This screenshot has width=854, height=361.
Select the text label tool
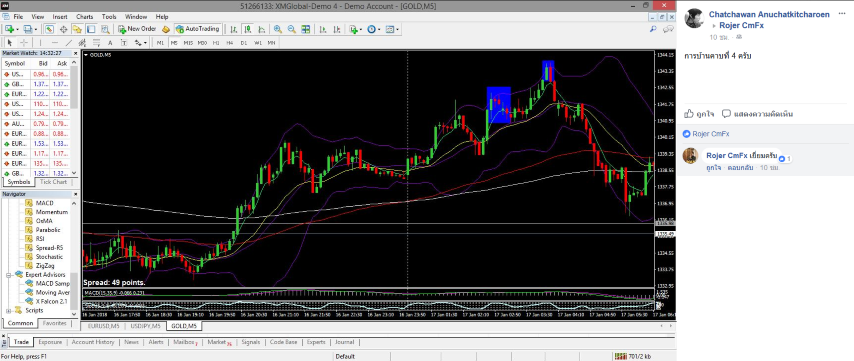pos(124,42)
